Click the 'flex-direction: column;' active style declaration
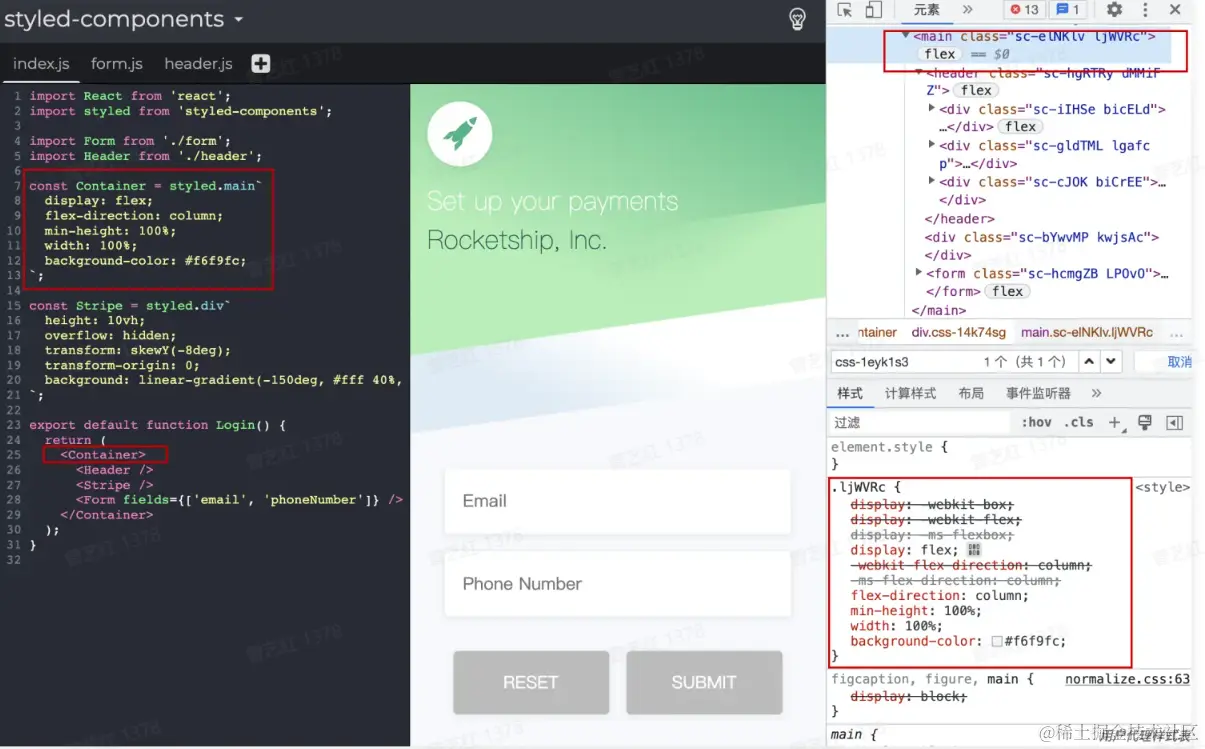Screen dimensions: 1205x749 (x=939, y=596)
